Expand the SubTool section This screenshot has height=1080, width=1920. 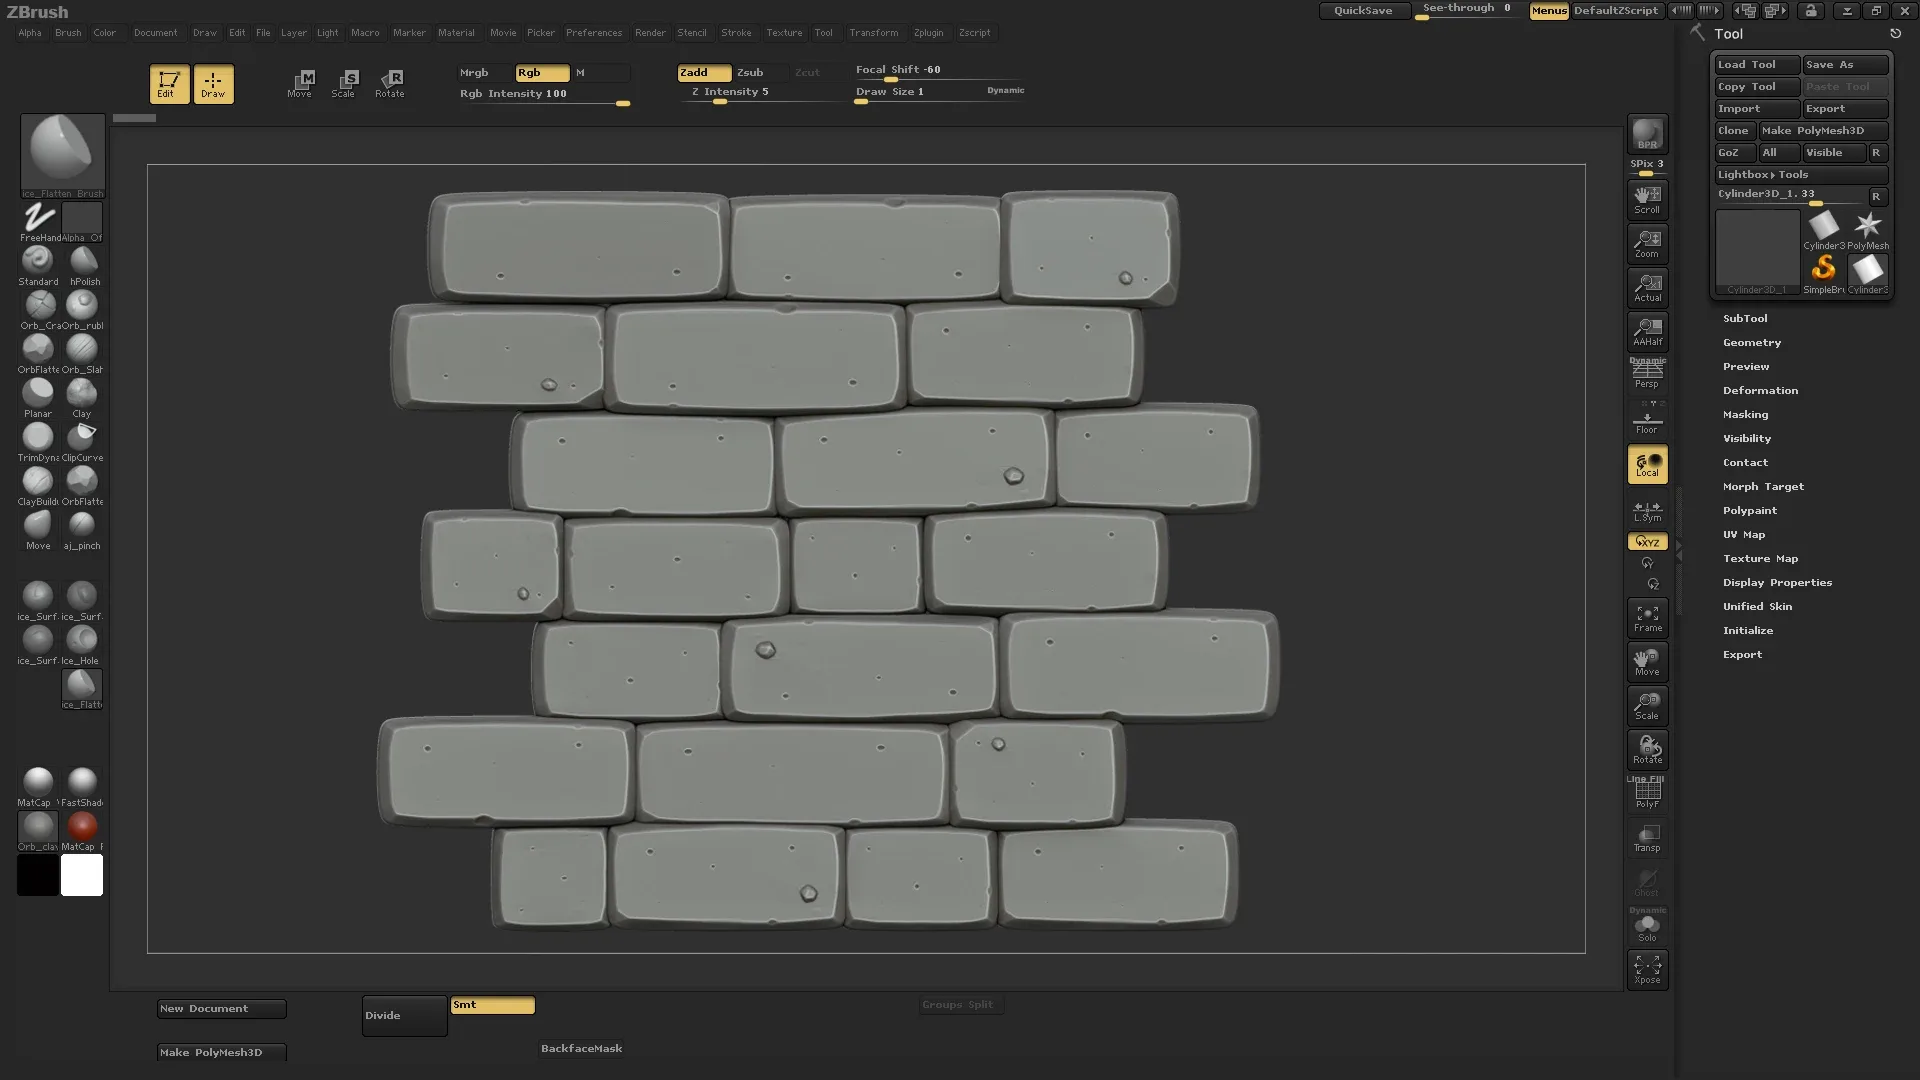[x=1744, y=318]
